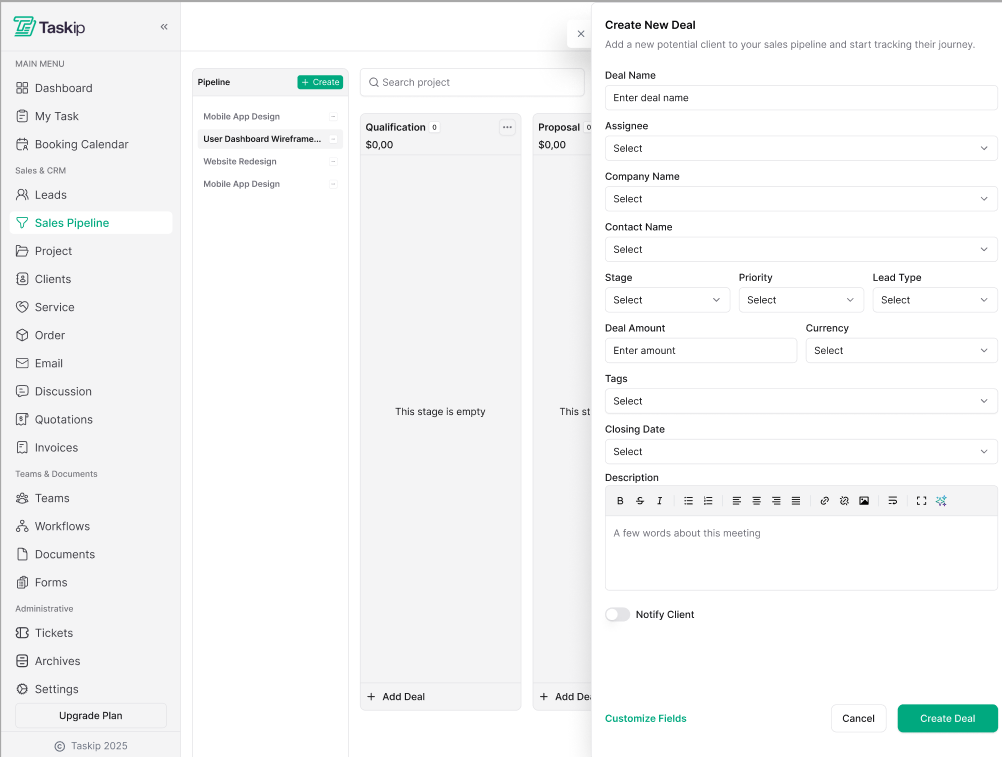1002x757 pixels.
Task: Expand the Stage select box
Action: (x=667, y=300)
